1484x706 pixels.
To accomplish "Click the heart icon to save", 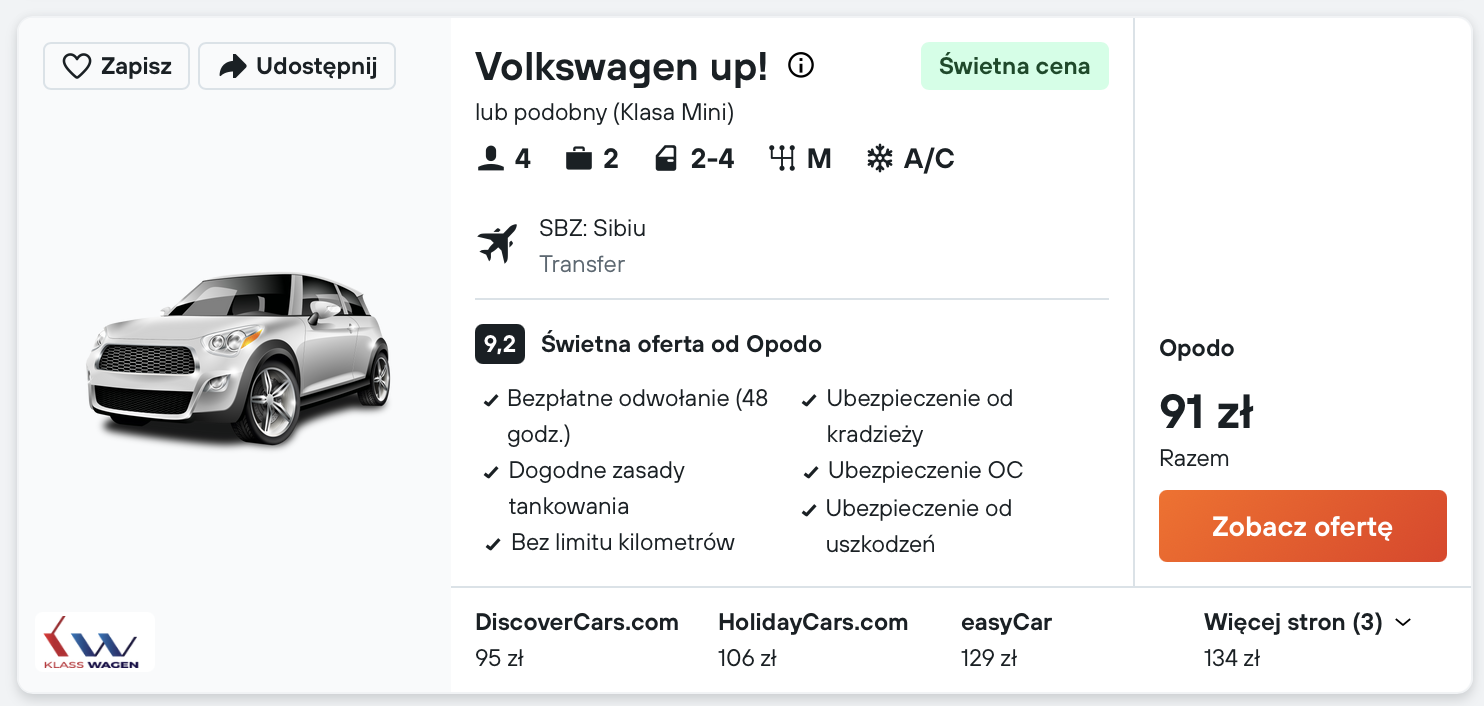I will [x=77, y=67].
